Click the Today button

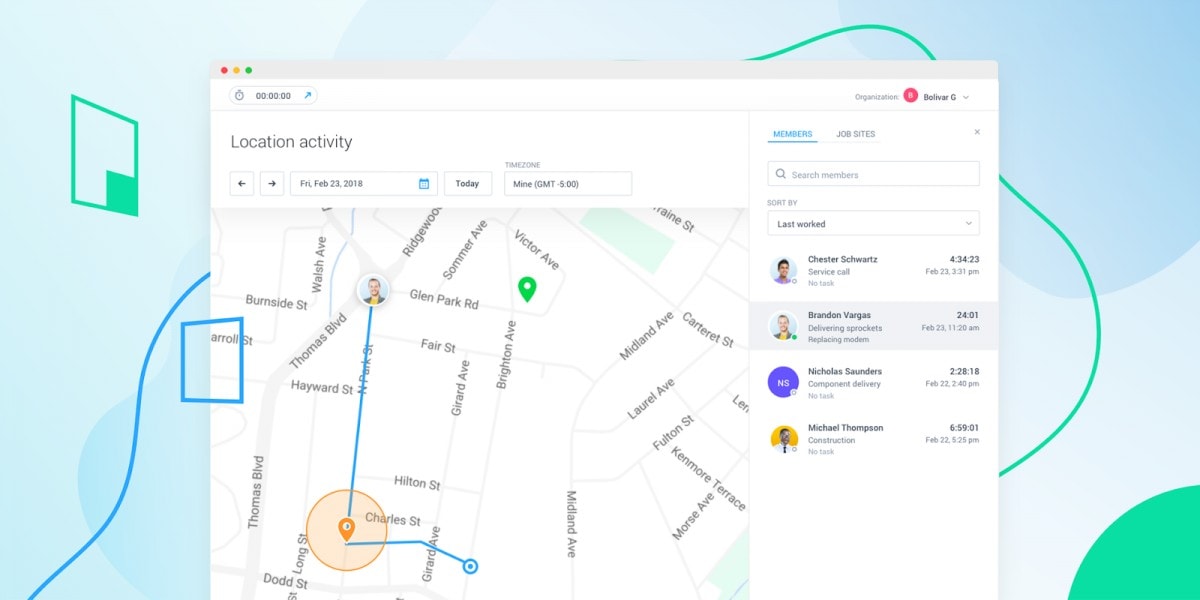(468, 183)
